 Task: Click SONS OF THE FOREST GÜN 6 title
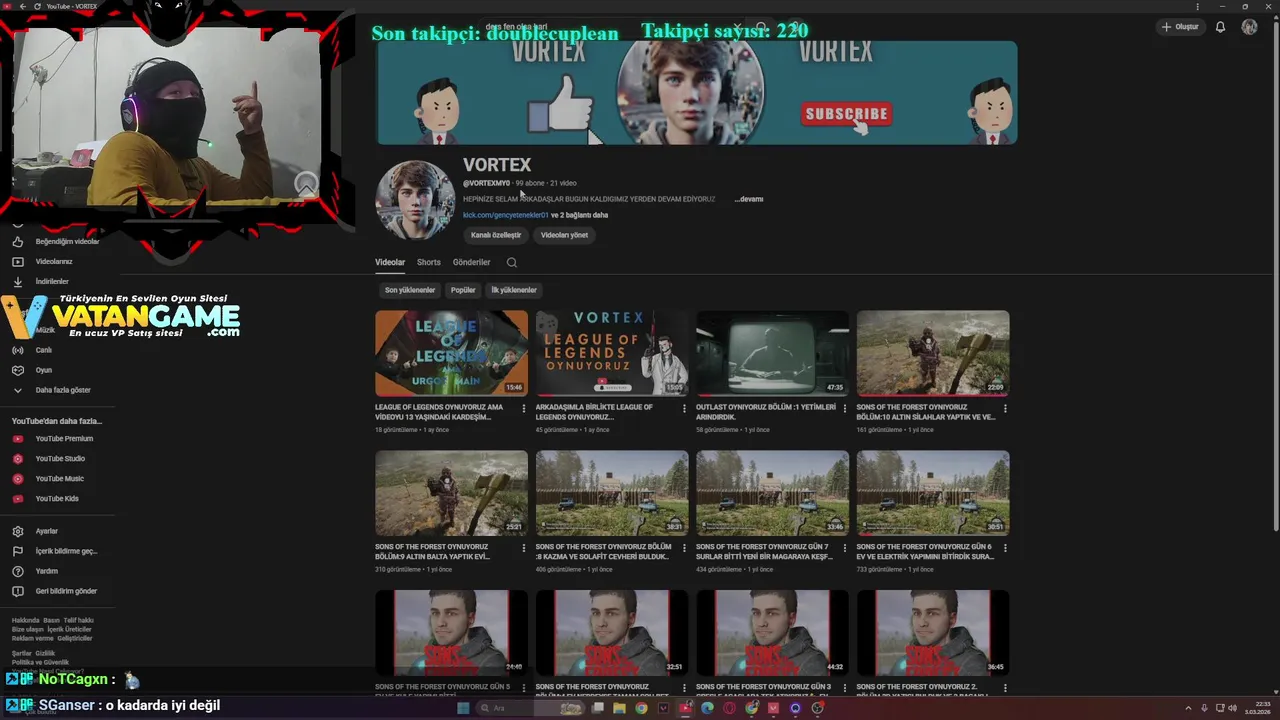925,552
